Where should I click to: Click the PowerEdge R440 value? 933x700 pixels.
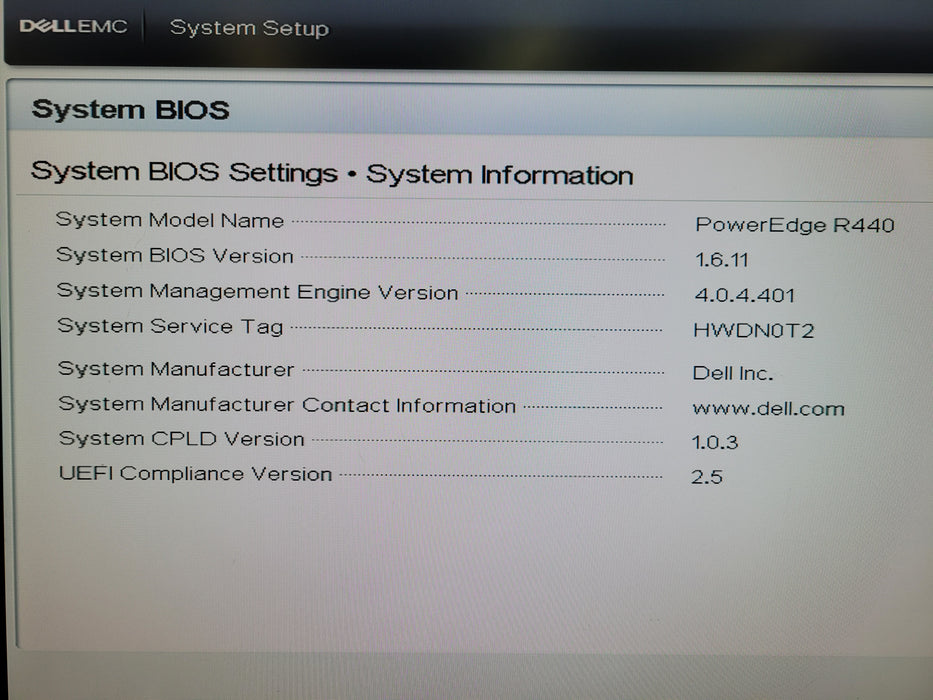795,225
